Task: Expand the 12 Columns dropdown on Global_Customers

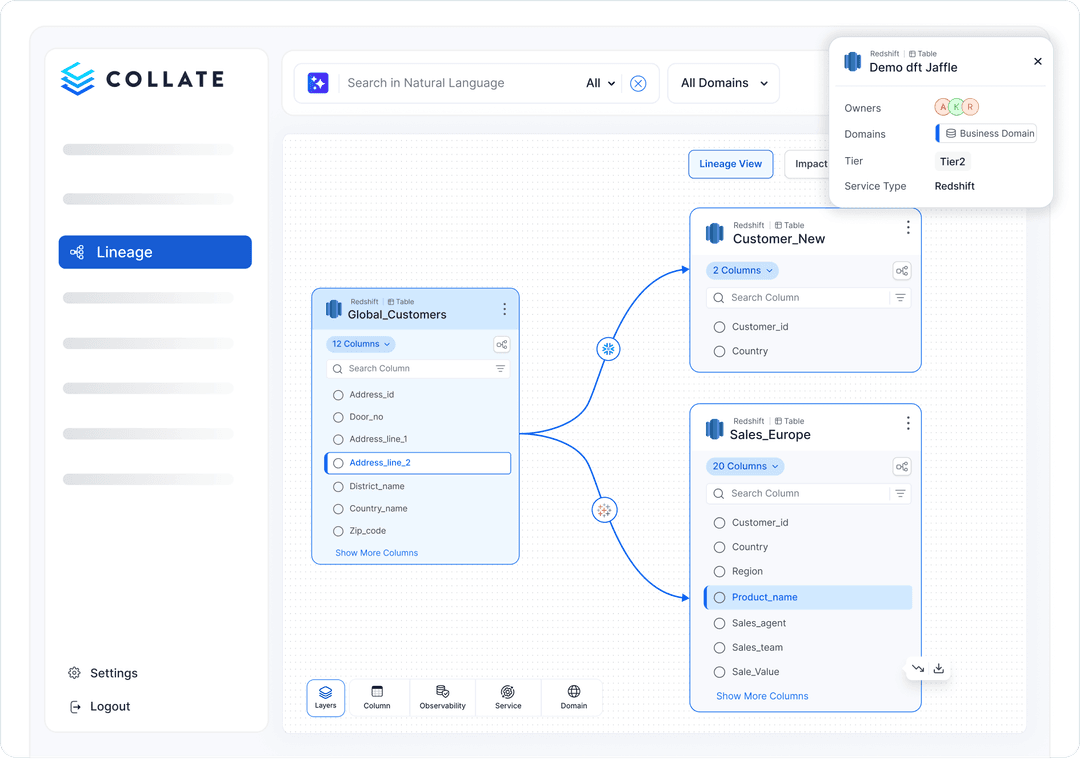Action: pos(360,343)
